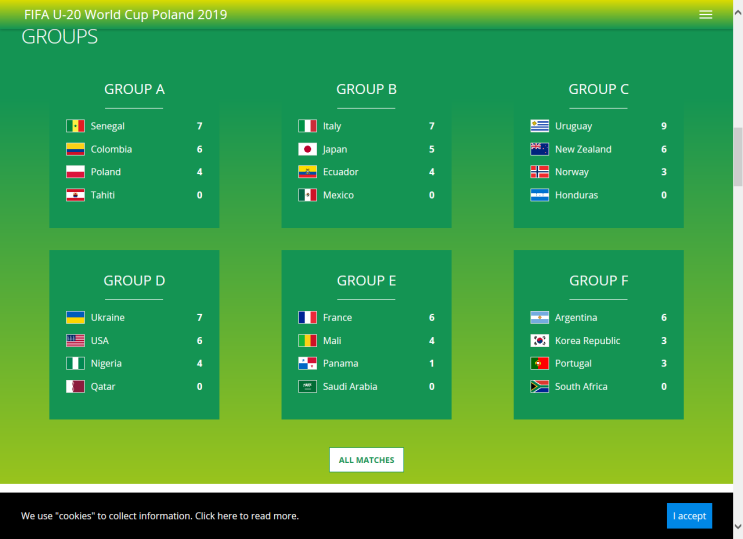Click the France flag icon
The image size is (743, 539).
pyautogui.click(x=308, y=318)
